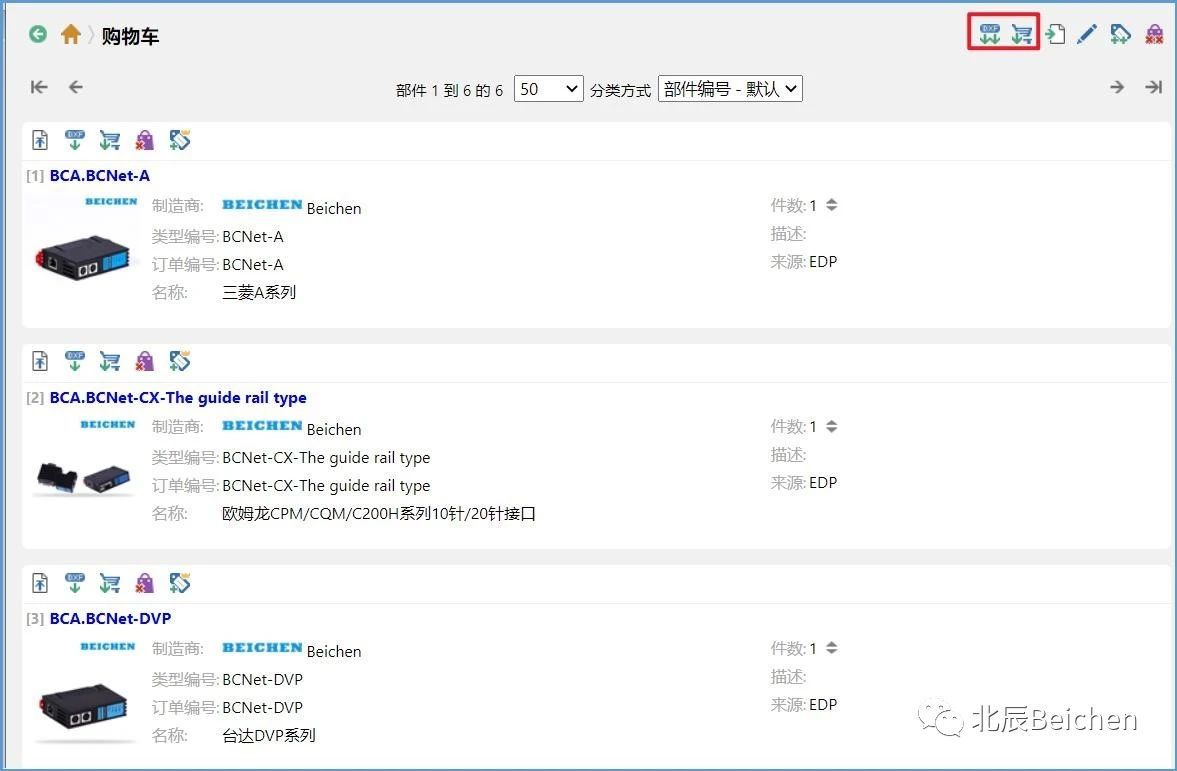This screenshot has width=1177, height=771.
Task: Go to next page with right arrow
Action: click(1117, 87)
